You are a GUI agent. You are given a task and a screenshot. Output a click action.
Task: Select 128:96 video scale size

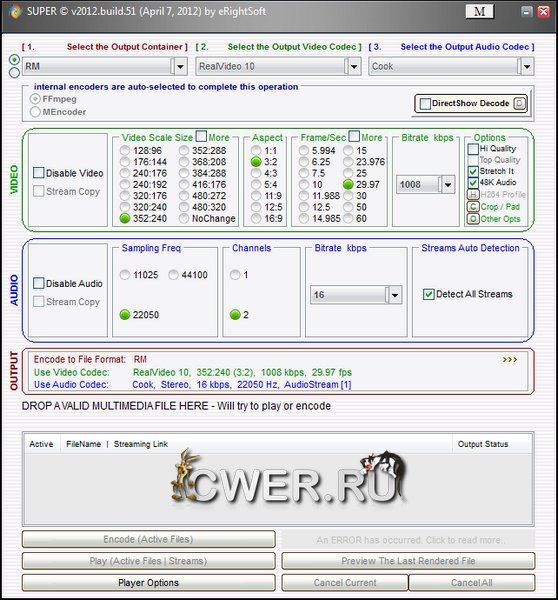coord(125,150)
